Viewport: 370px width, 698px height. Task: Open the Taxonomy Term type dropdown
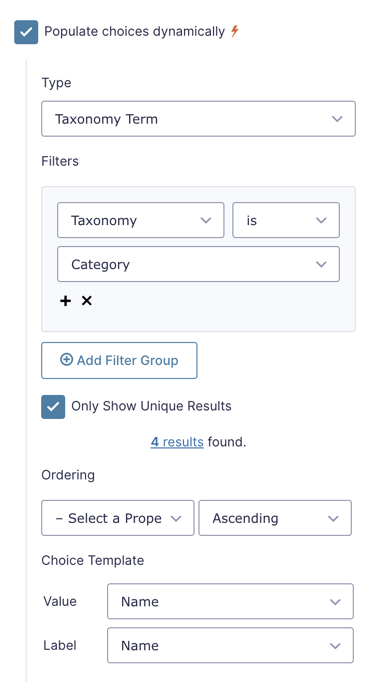[x=198, y=119]
